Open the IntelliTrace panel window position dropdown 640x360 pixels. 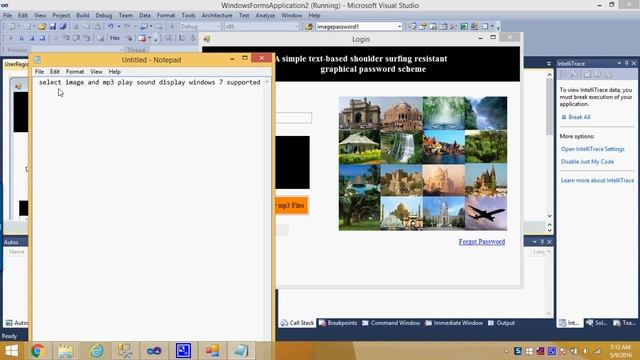click(x=619, y=63)
